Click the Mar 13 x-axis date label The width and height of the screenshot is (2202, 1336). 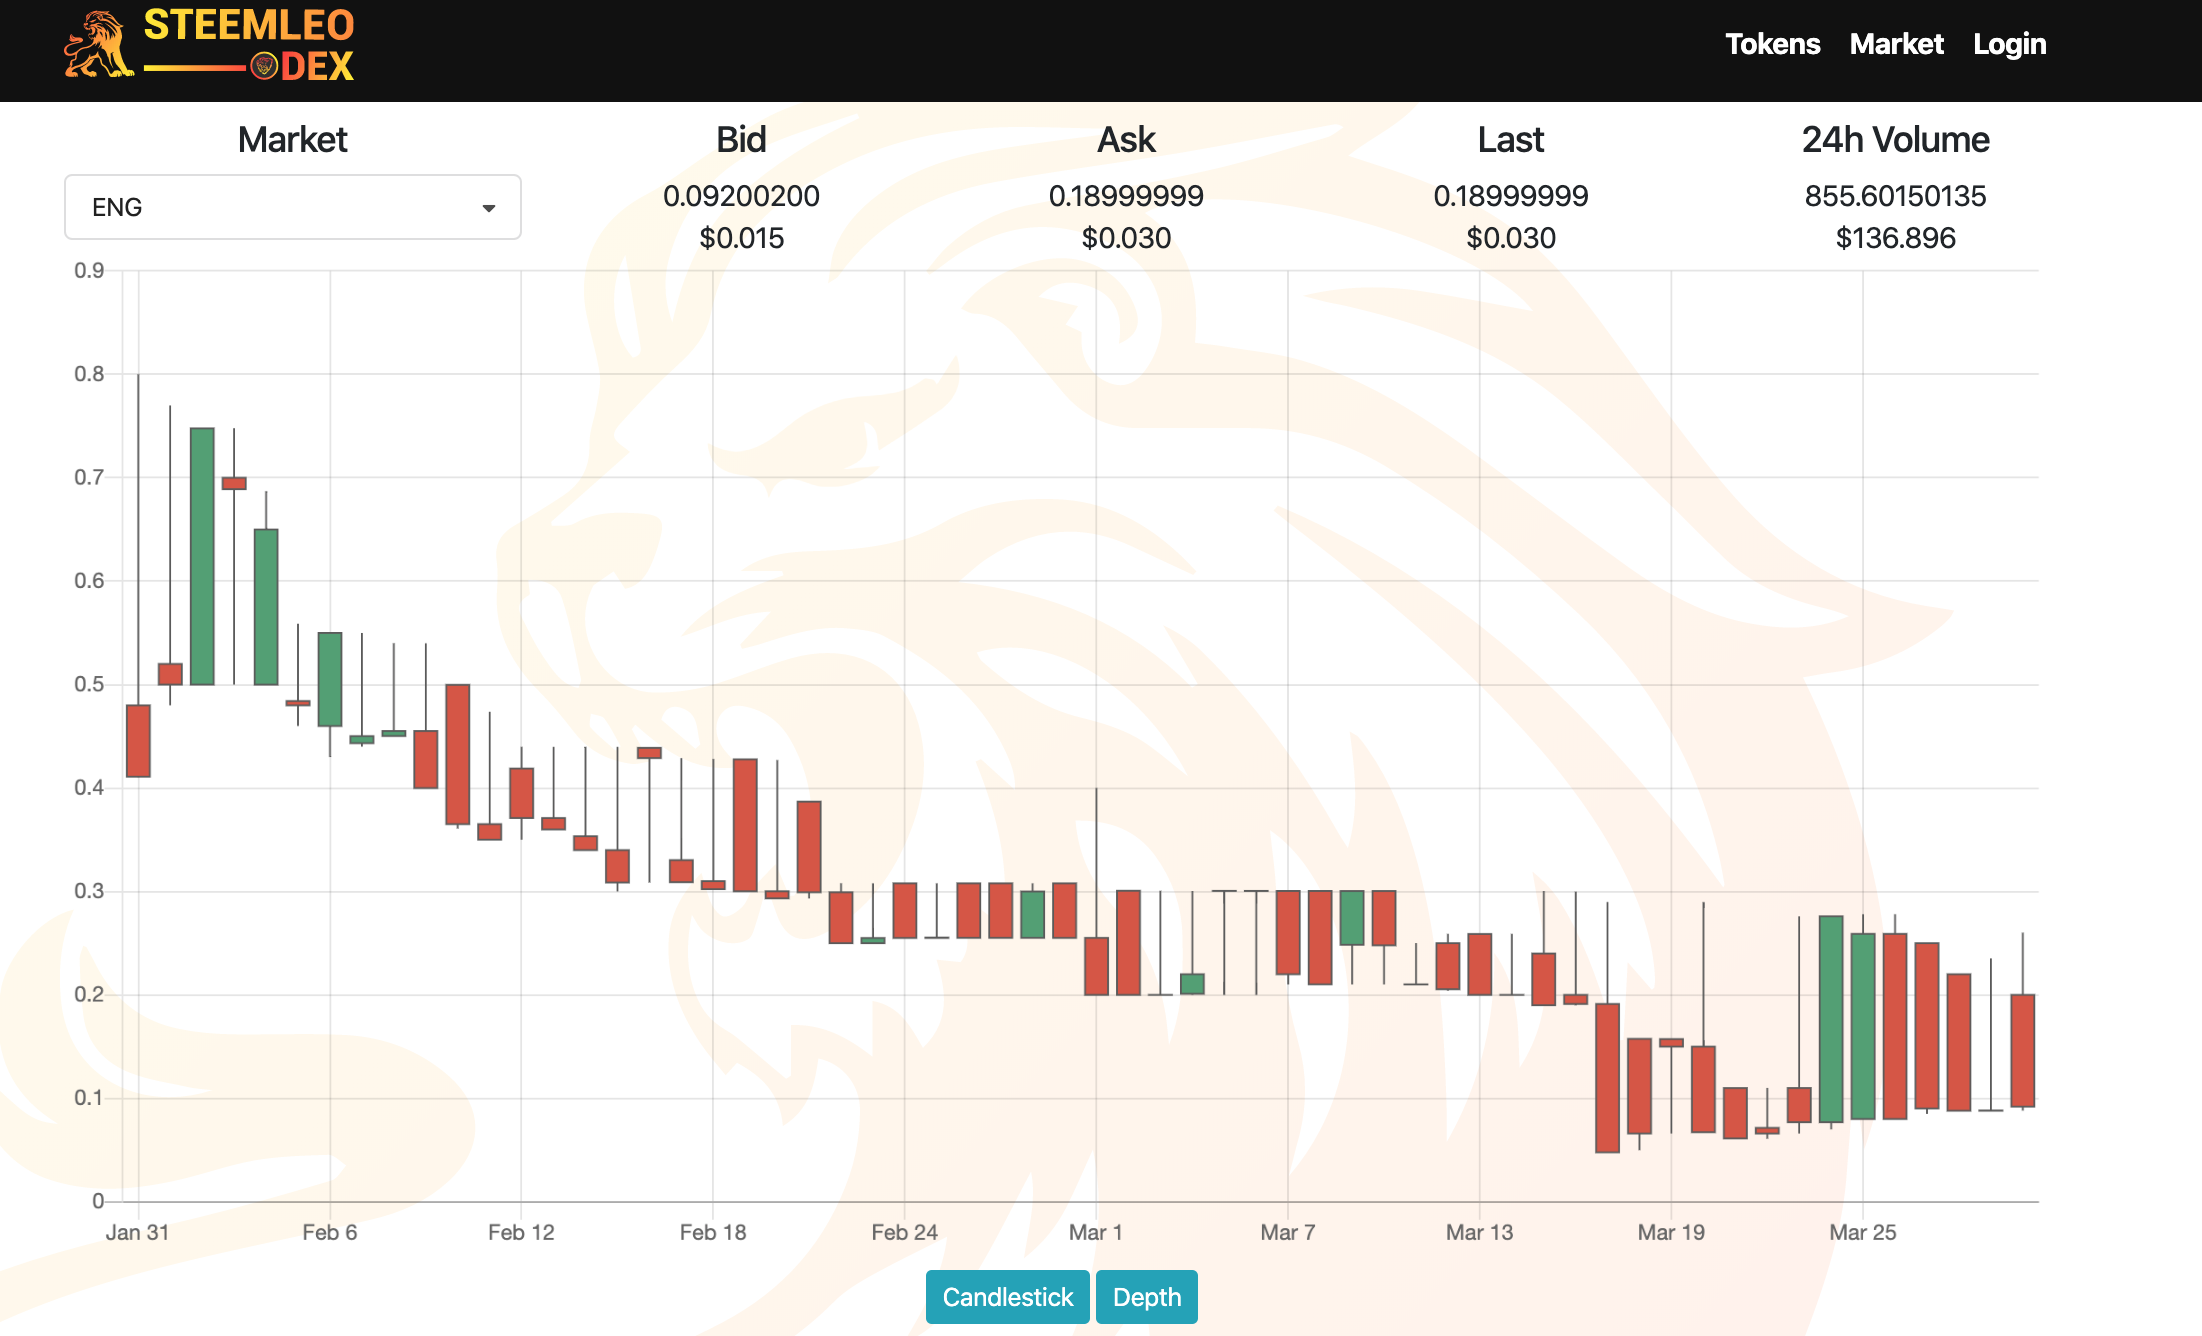1479,1232
